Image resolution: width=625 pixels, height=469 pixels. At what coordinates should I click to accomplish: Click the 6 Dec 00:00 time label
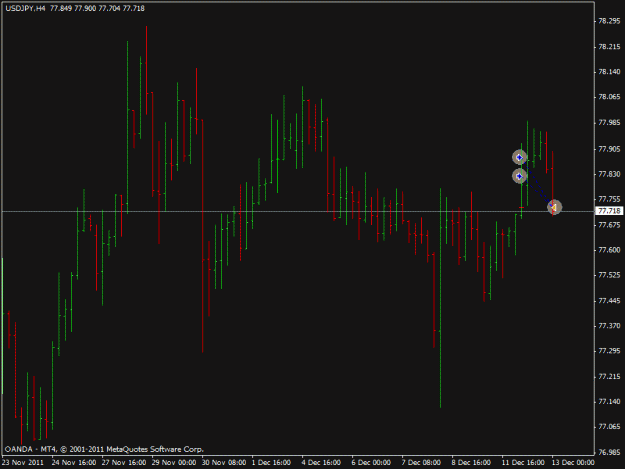click(371, 462)
